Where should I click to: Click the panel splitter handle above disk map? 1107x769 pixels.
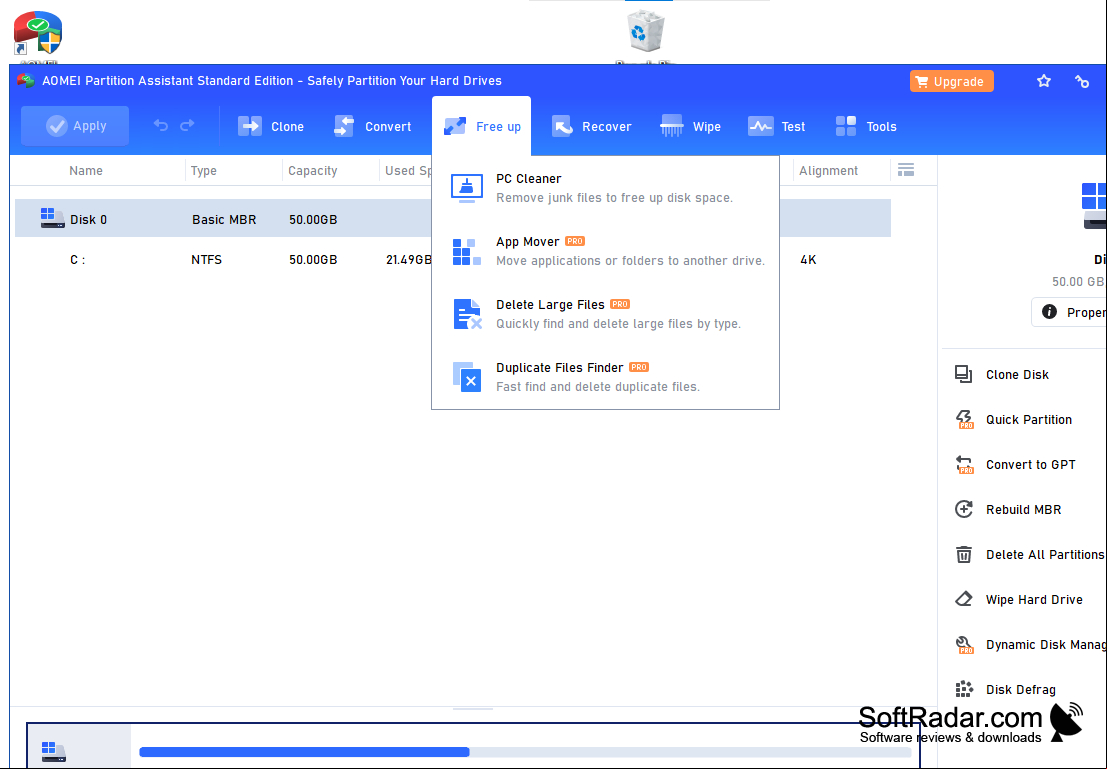pos(472,708)
